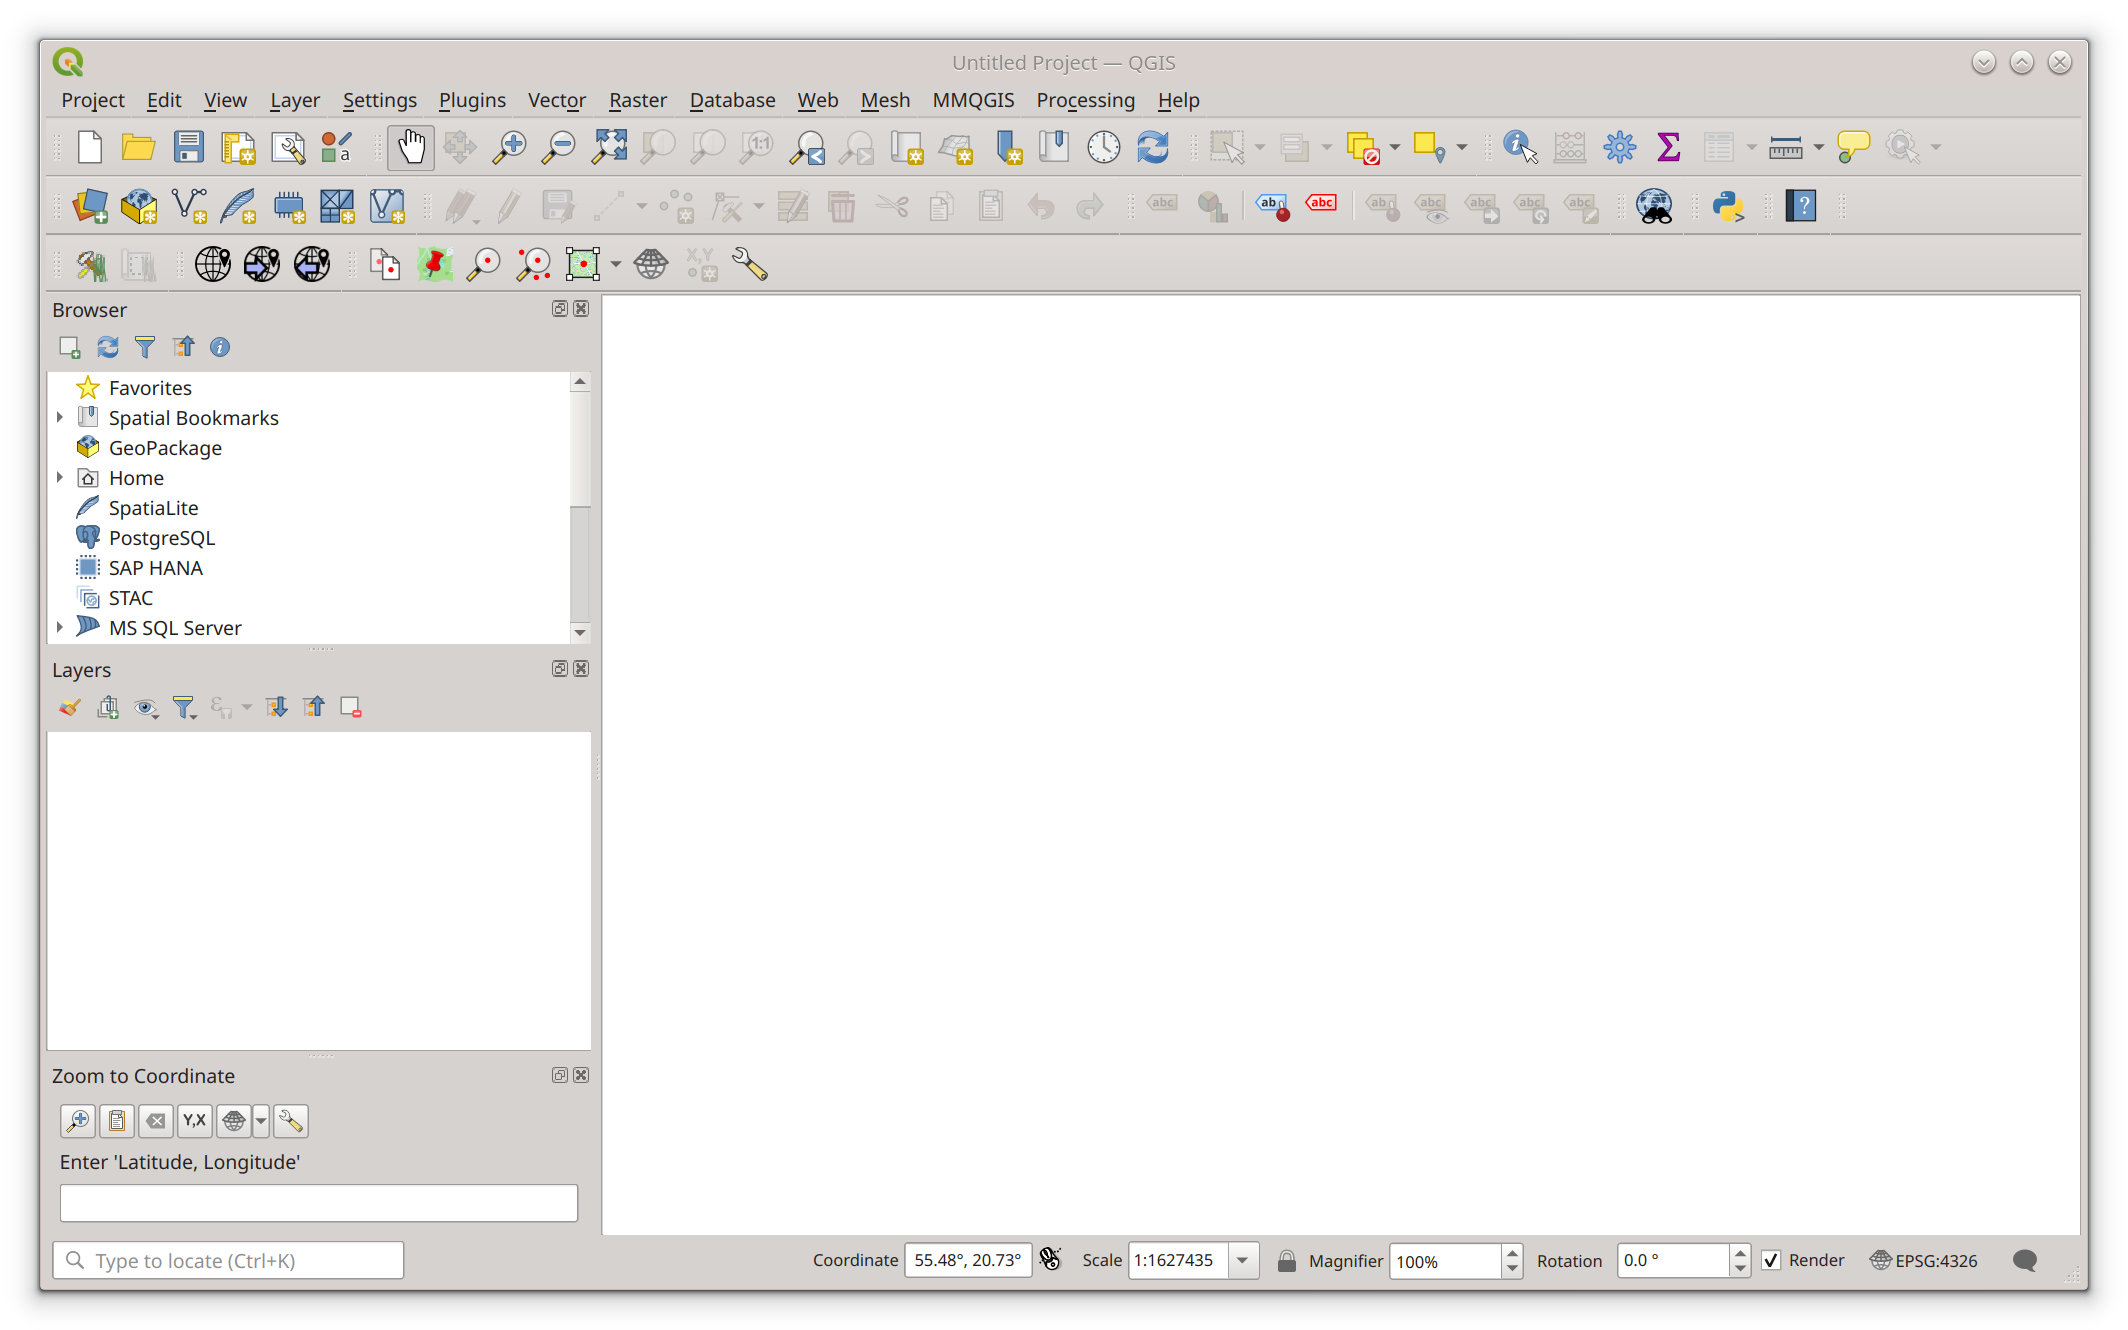Viewport: 2128px width, 1330px height.
Task: Click the Zoom In magnifier tool
Action: pos(509,147)
